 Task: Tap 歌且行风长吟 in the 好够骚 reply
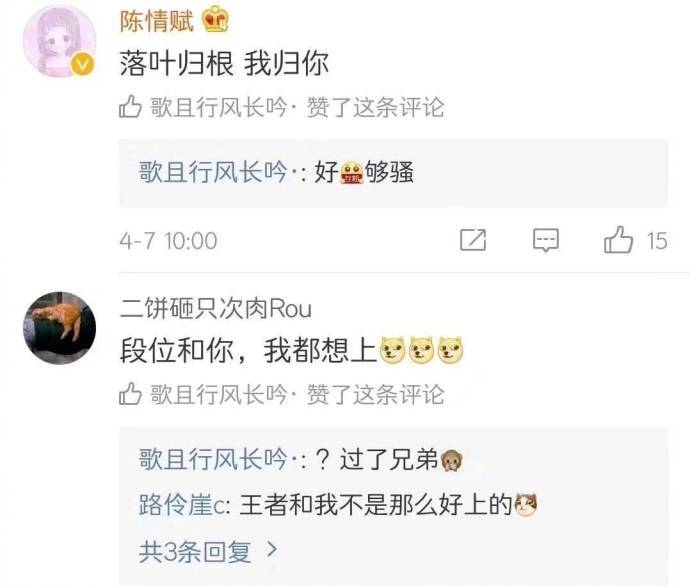[213, 172]
